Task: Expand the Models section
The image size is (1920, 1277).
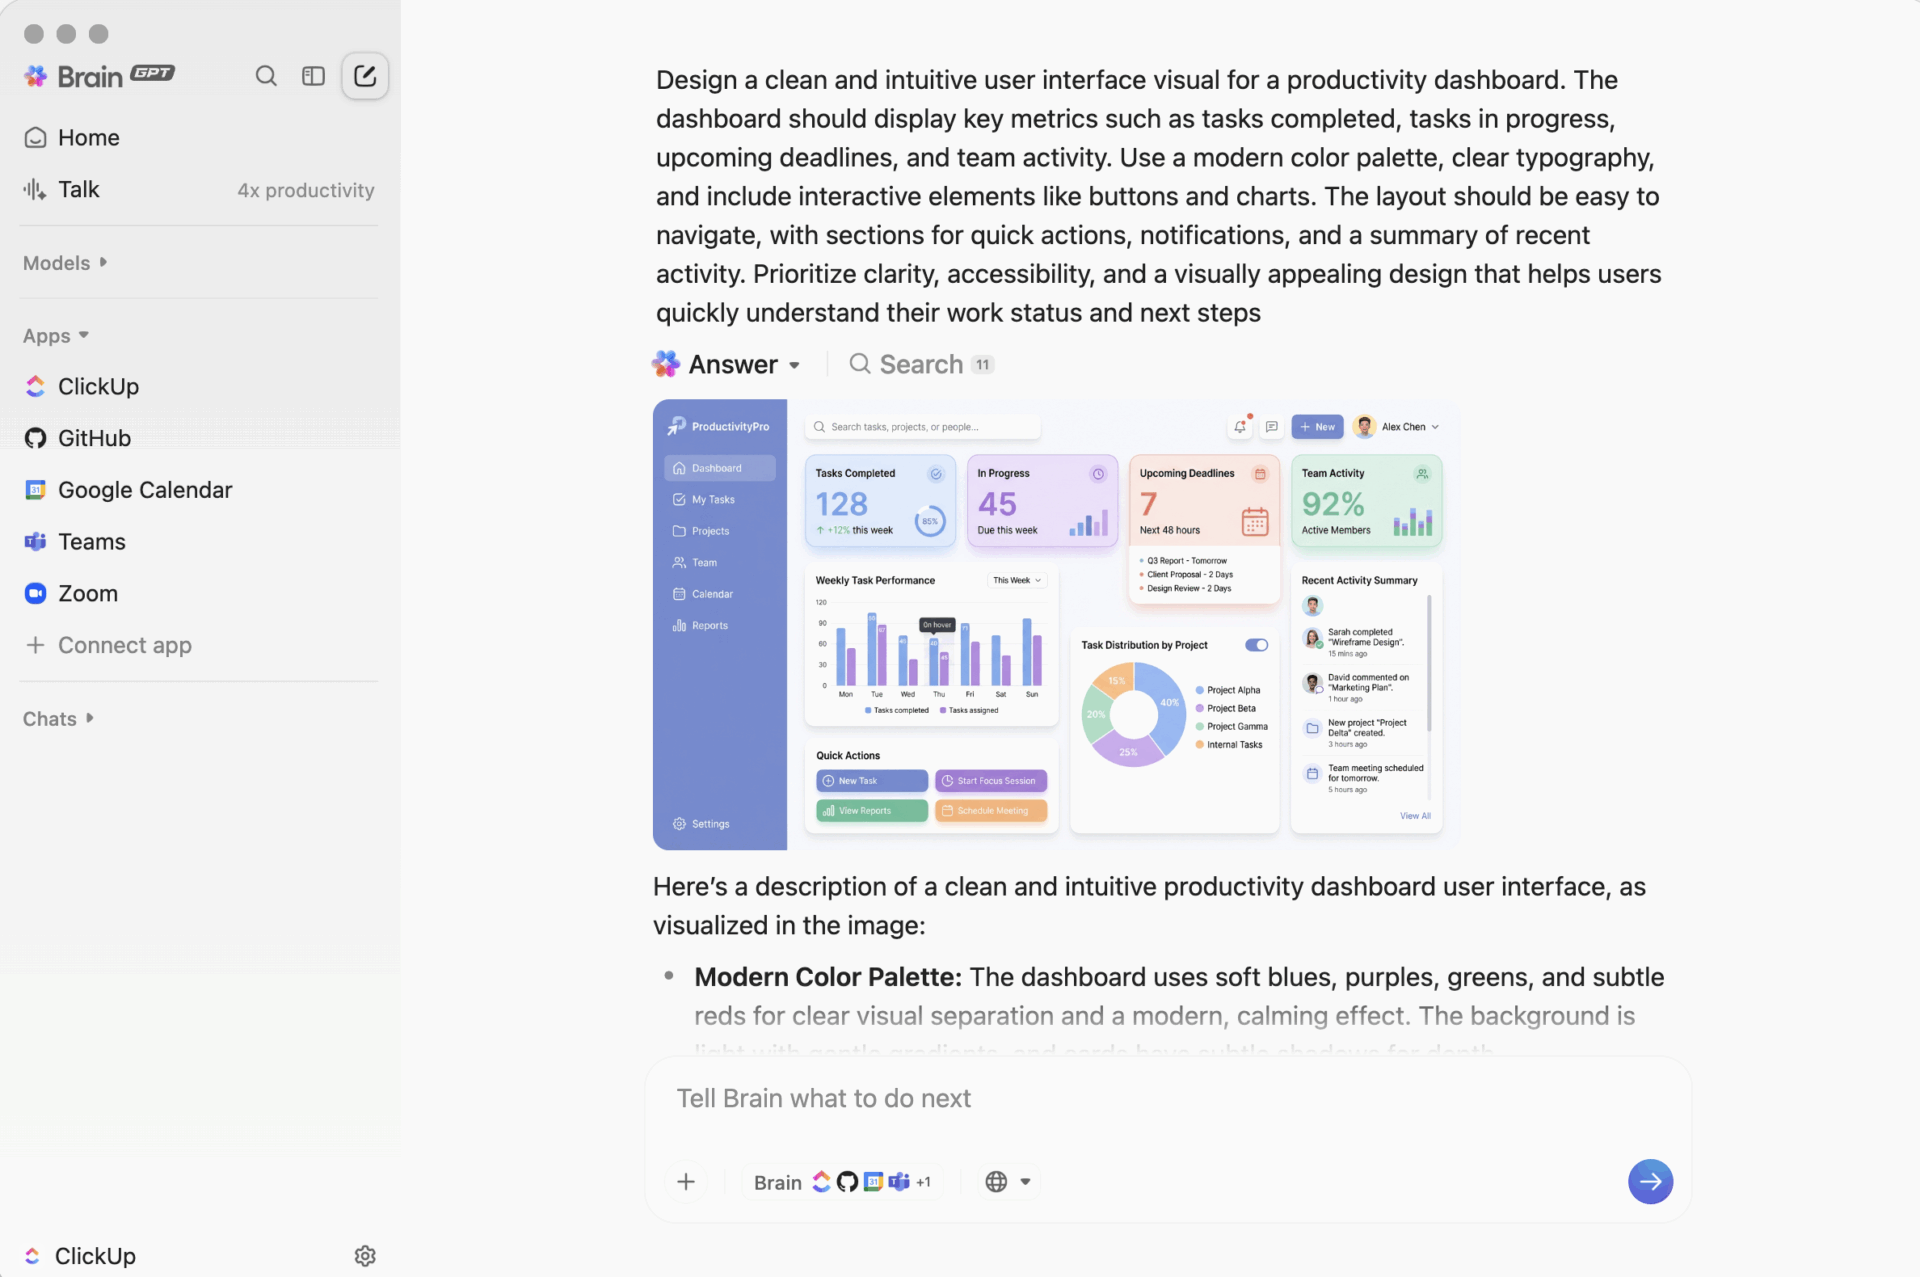Action: 65,263
